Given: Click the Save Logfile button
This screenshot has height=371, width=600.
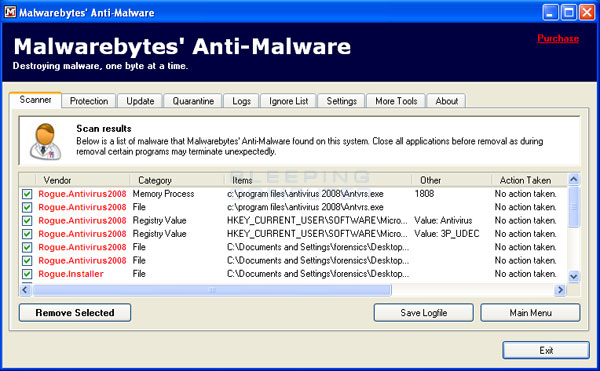Looking at the screenshot, I should [424, 313].
